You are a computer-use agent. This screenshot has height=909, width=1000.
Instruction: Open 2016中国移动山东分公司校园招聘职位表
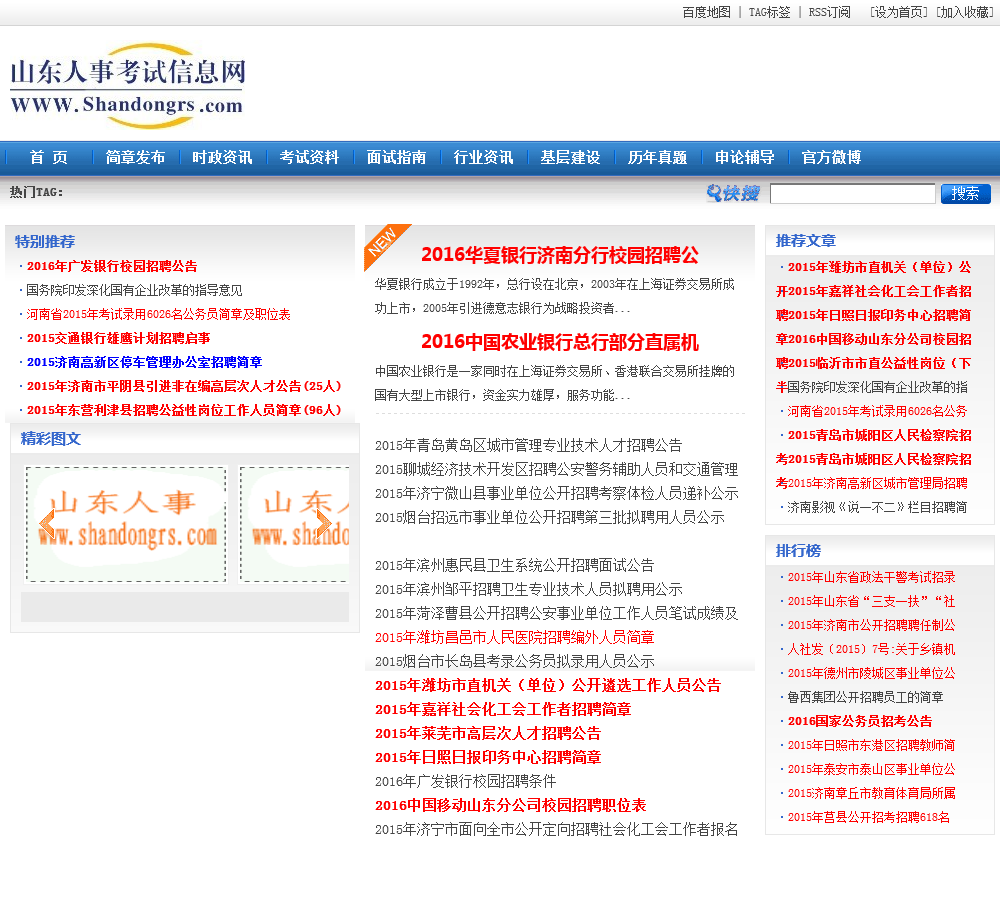(x=510, y=806)
